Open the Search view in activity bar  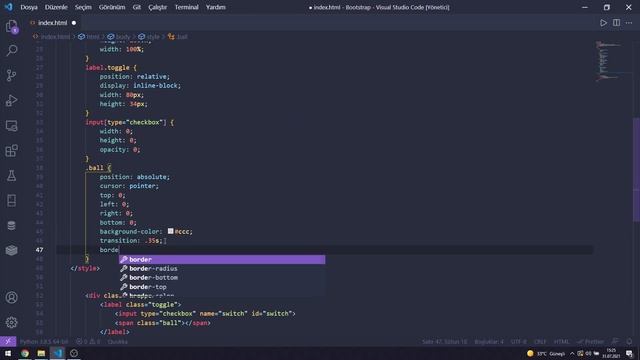coord(11,51)
